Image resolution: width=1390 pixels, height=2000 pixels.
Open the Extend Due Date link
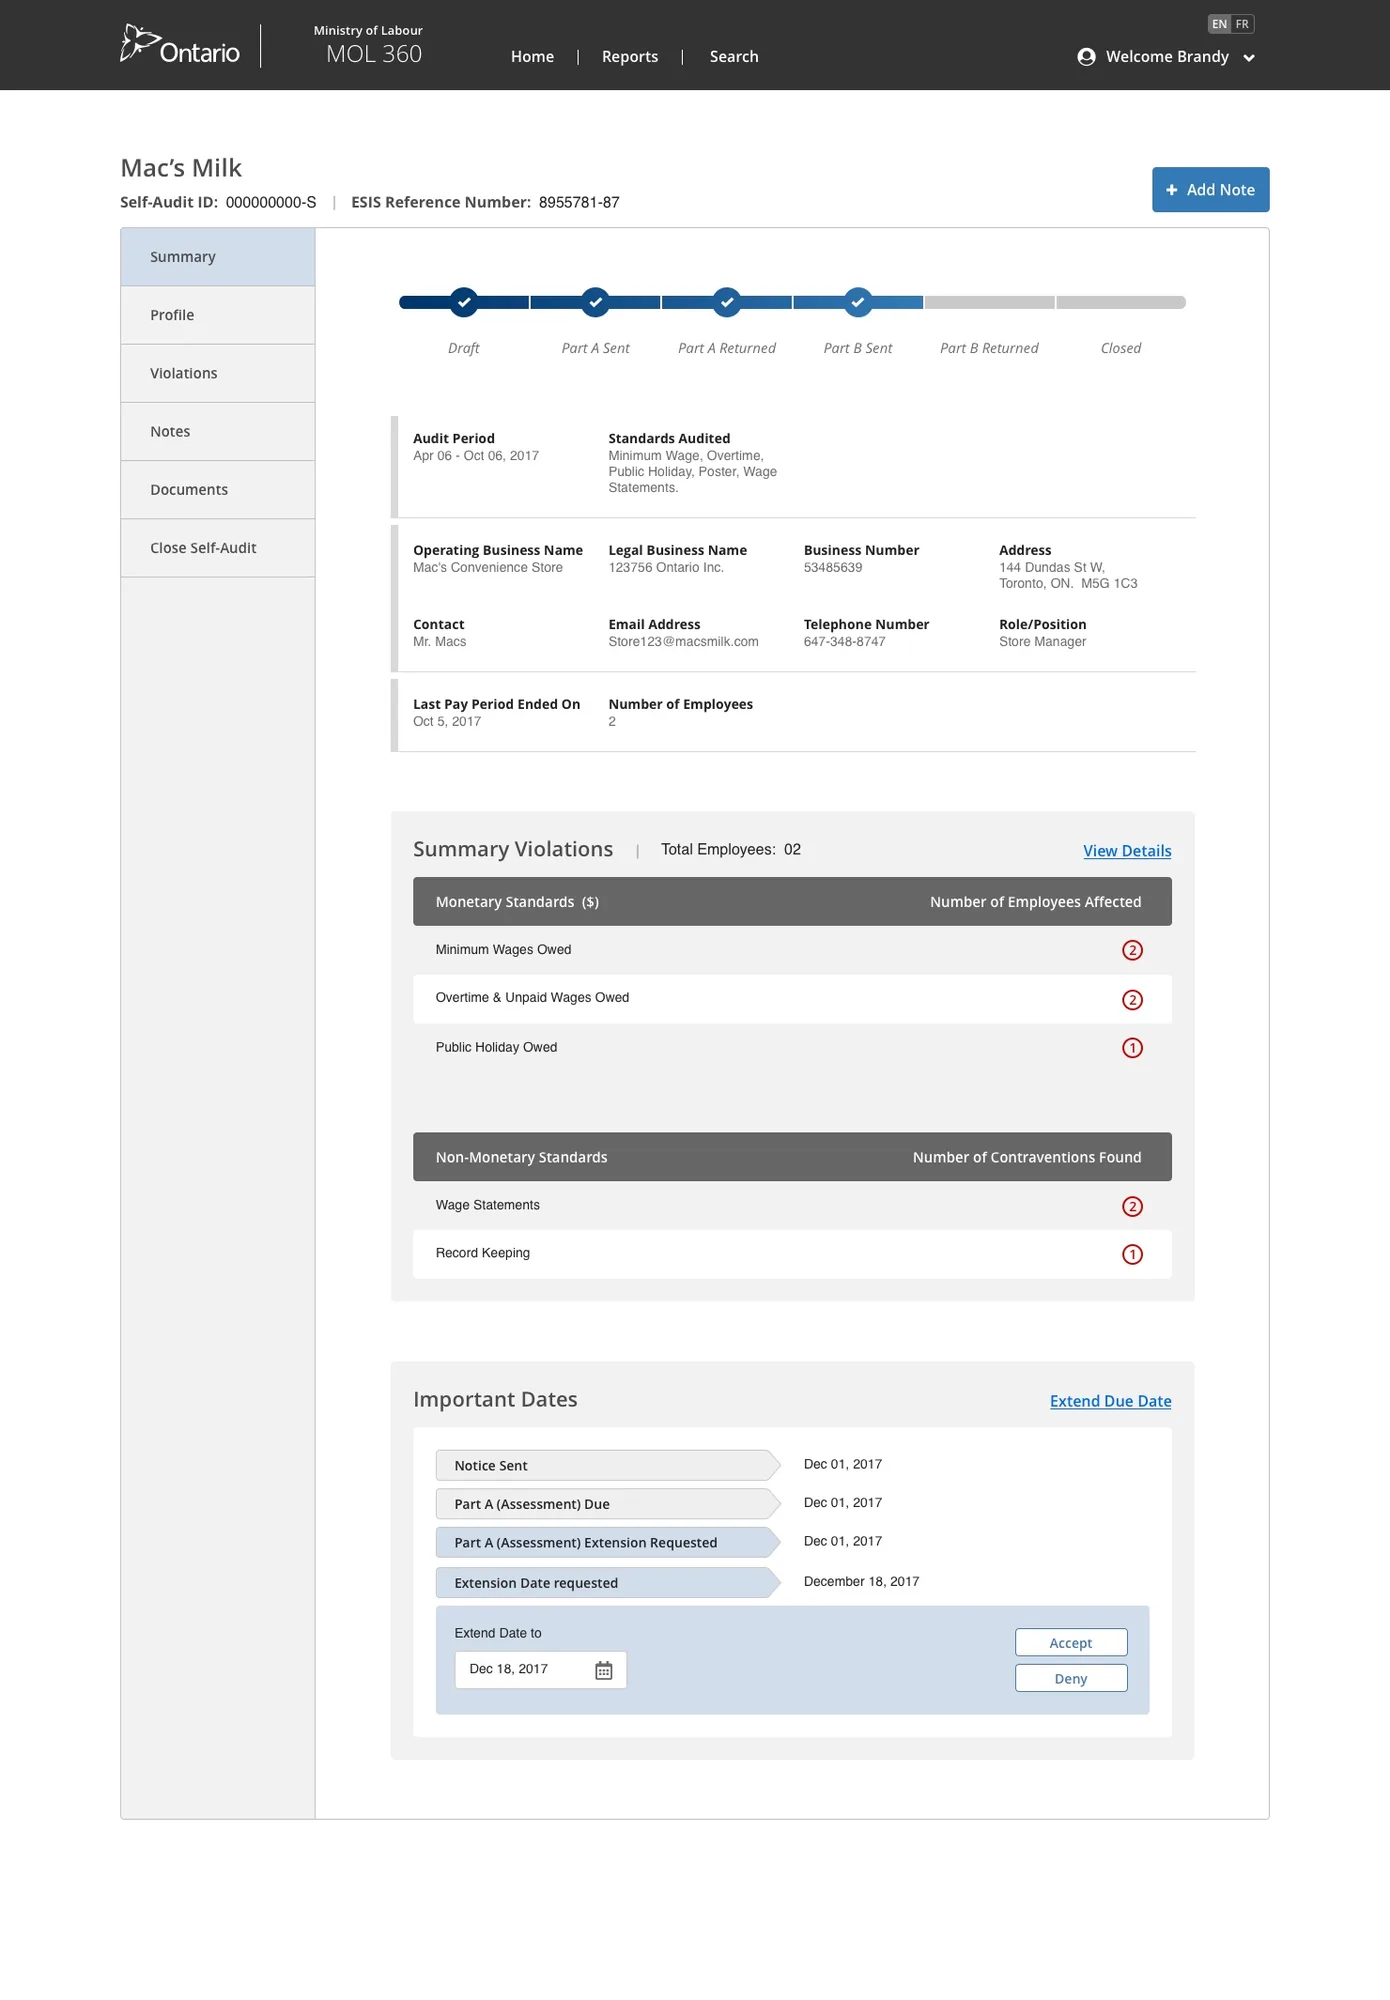pyautogui.click(x=1110, y=1401)
